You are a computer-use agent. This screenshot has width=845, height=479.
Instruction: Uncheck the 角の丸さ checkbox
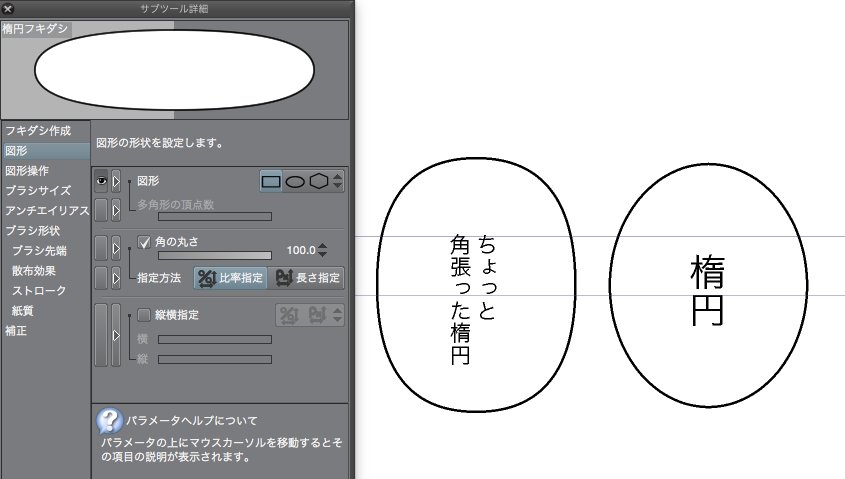(x=144, y=242)
